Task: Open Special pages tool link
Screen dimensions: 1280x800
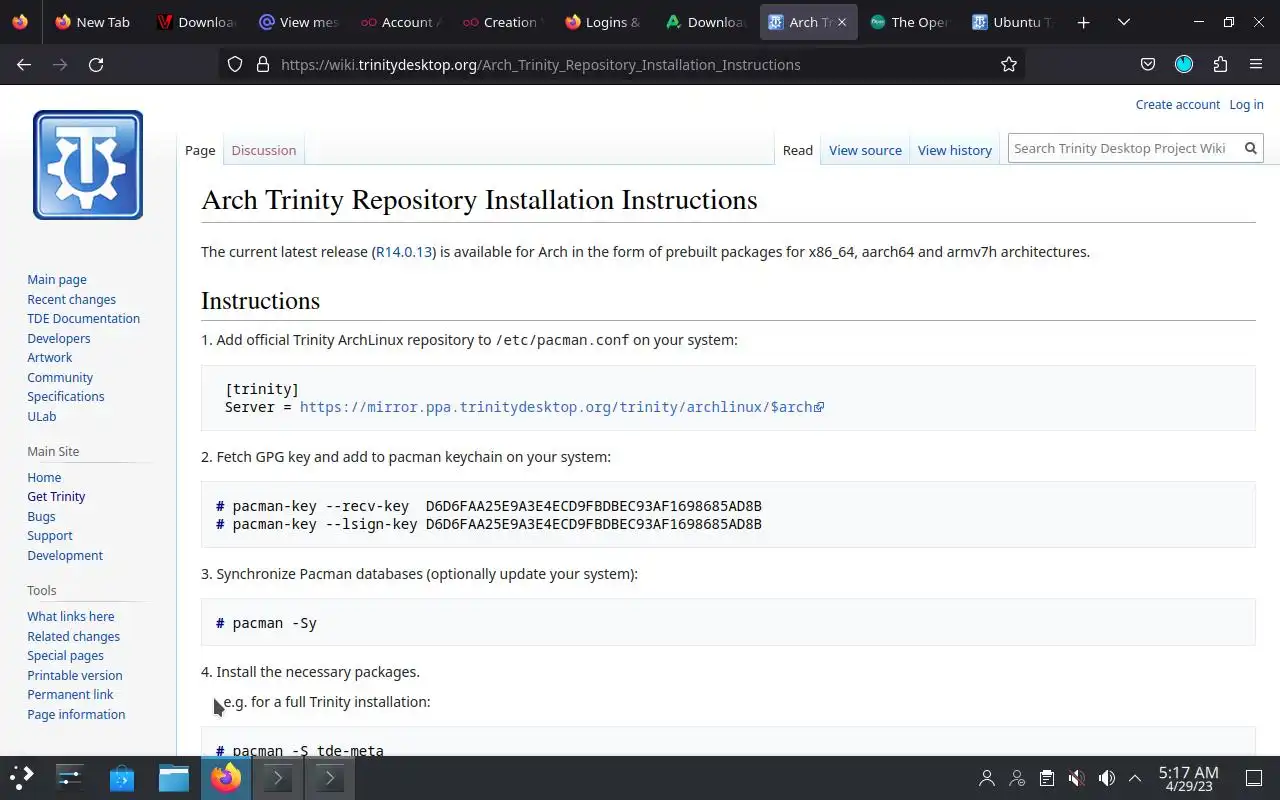Action: (65, 656)
